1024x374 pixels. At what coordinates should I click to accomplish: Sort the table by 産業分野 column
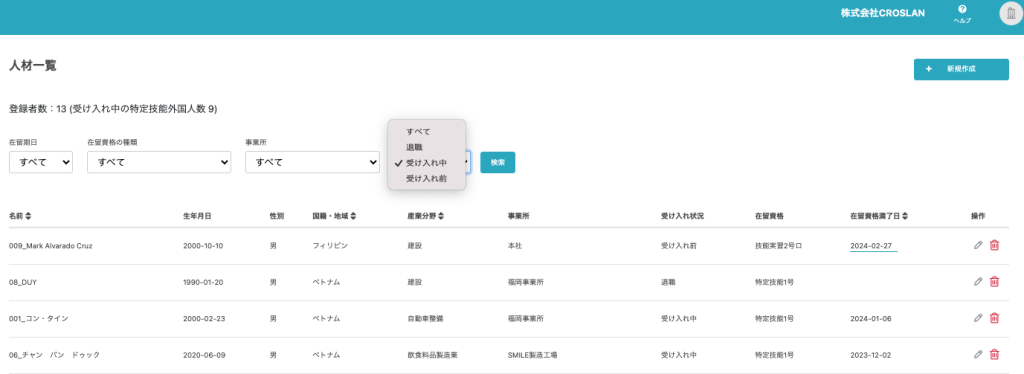click(441, 215)
